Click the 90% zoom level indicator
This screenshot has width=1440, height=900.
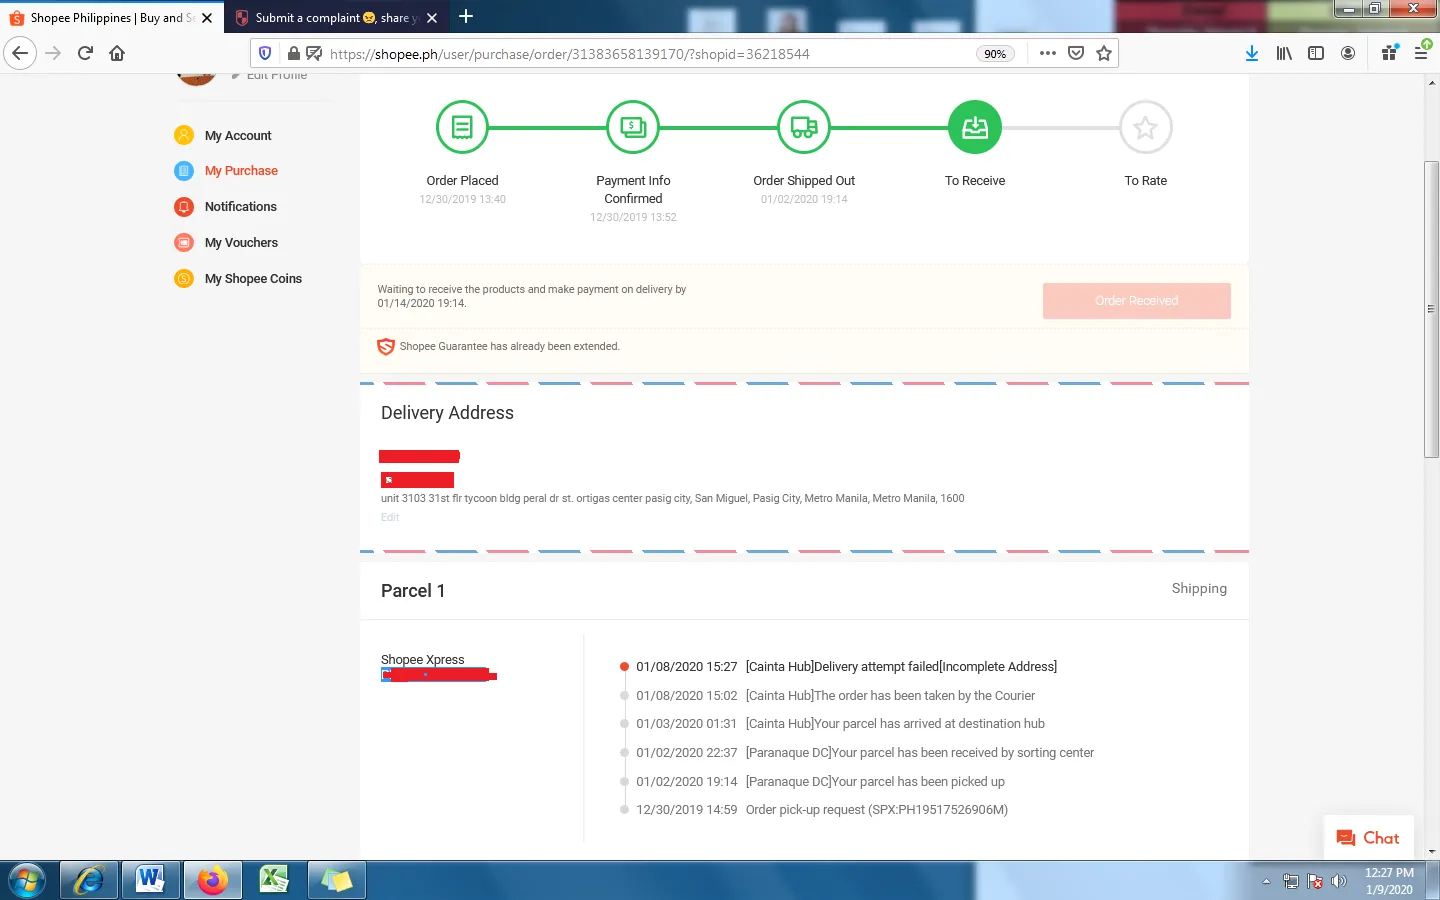pos(995,54)
